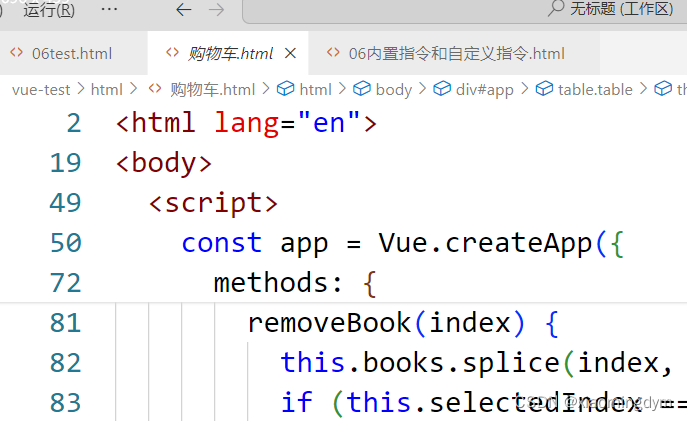Click the cube icon next to body breadcrumb

(x=362, y=89)
